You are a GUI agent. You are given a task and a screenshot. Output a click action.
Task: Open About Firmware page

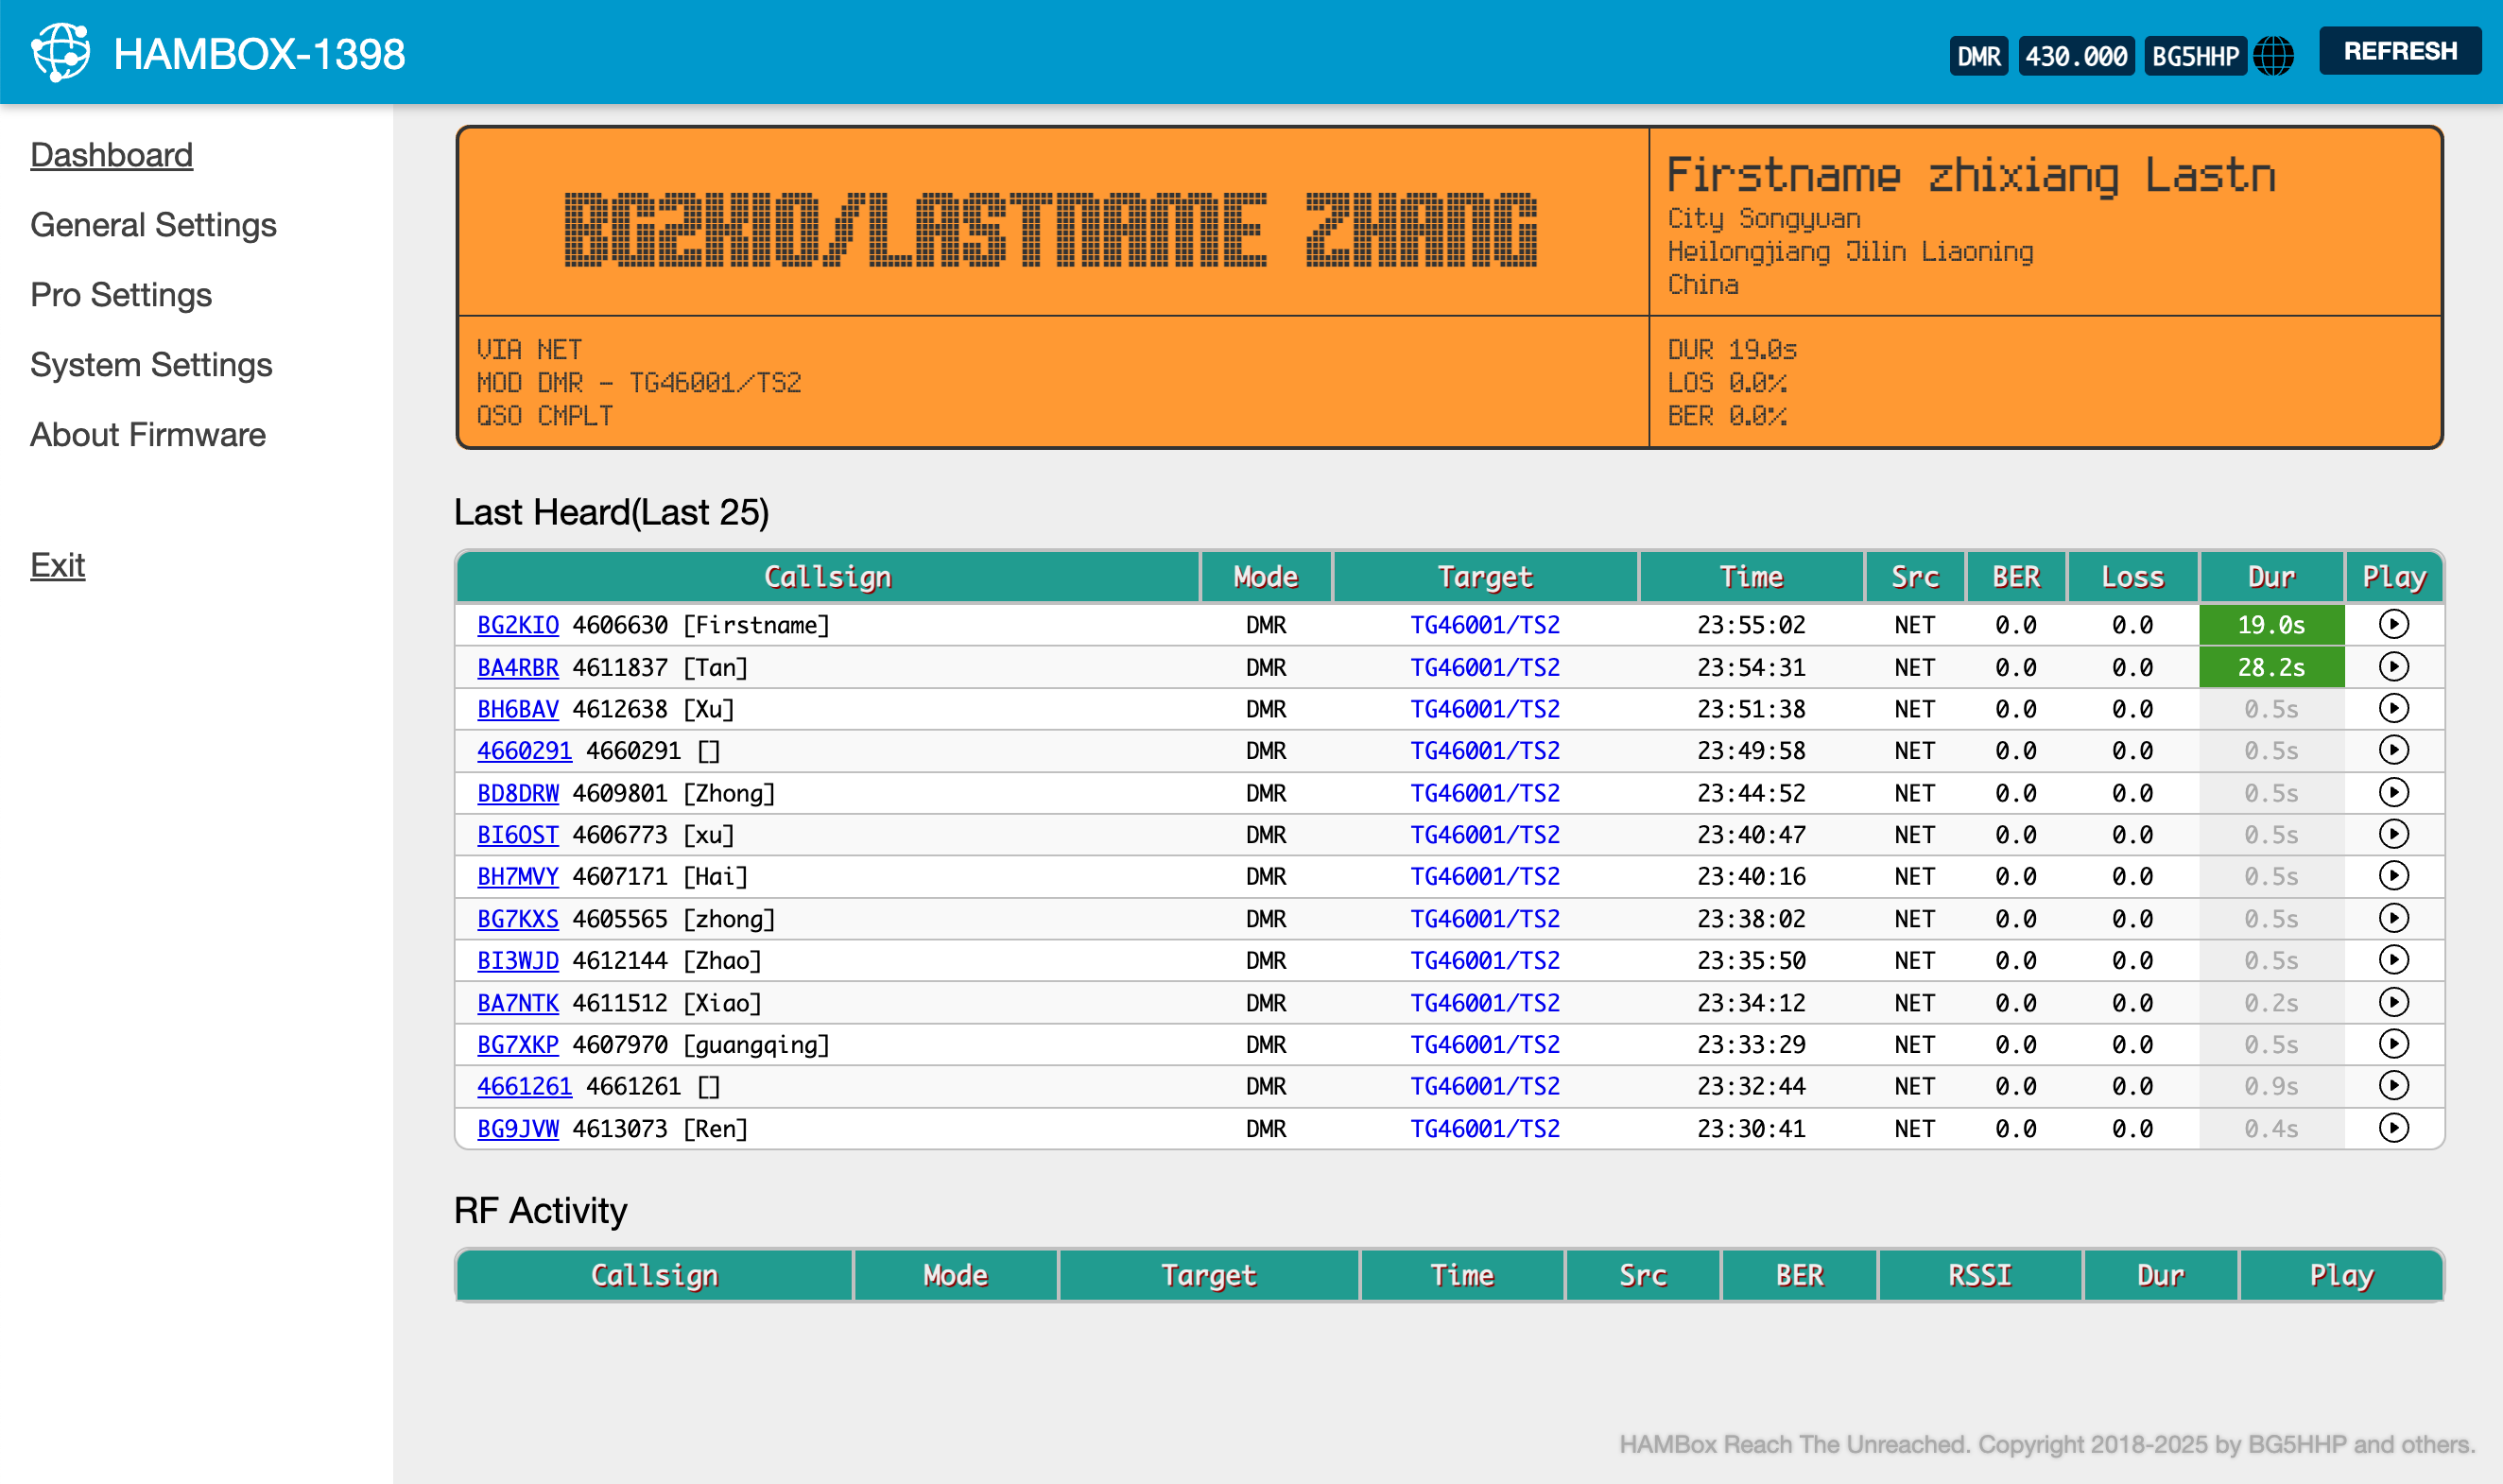click(148, 435)
